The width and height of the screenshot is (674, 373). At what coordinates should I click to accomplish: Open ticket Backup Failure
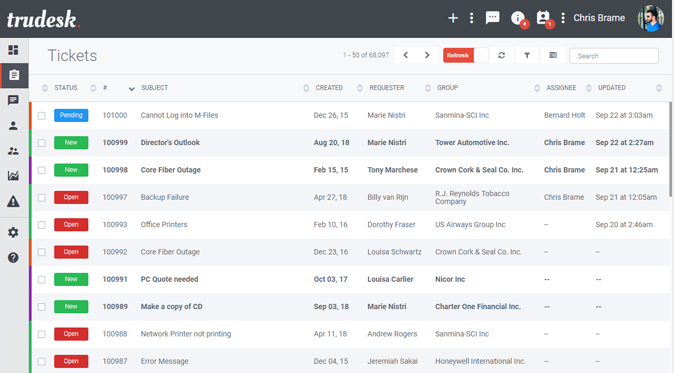tap(165, 197)
